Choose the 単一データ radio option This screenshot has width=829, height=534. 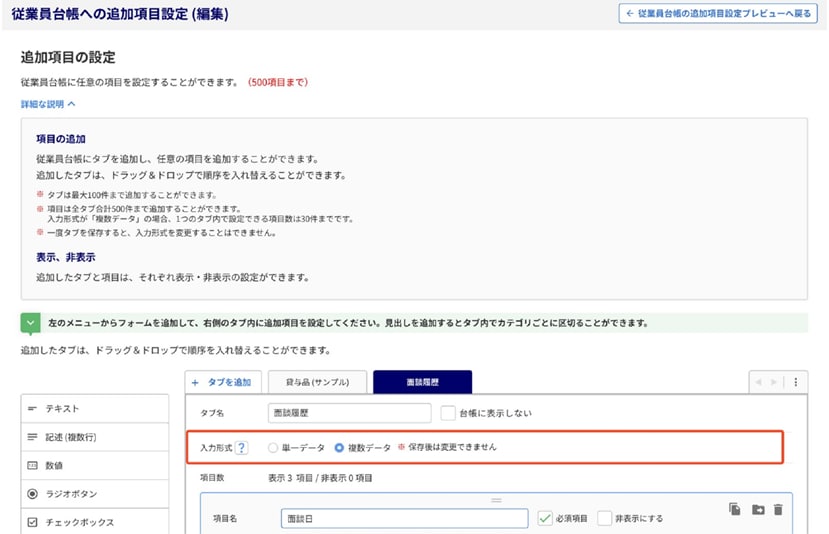coord(273,448)
